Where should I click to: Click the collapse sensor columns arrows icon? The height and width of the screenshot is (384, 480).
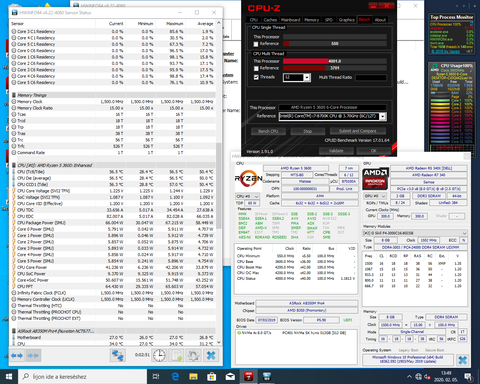pyautogui.click(x=33, y=356)
